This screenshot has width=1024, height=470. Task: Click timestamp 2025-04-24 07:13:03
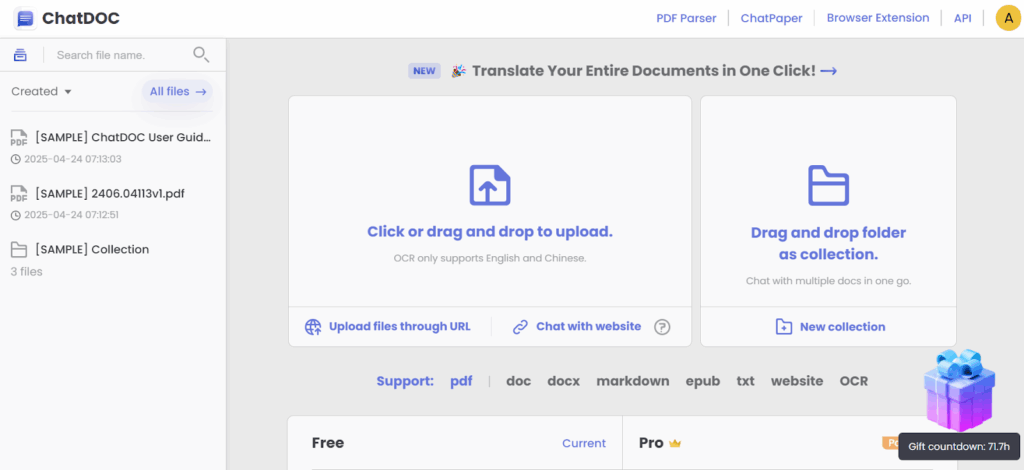[72, 159]
